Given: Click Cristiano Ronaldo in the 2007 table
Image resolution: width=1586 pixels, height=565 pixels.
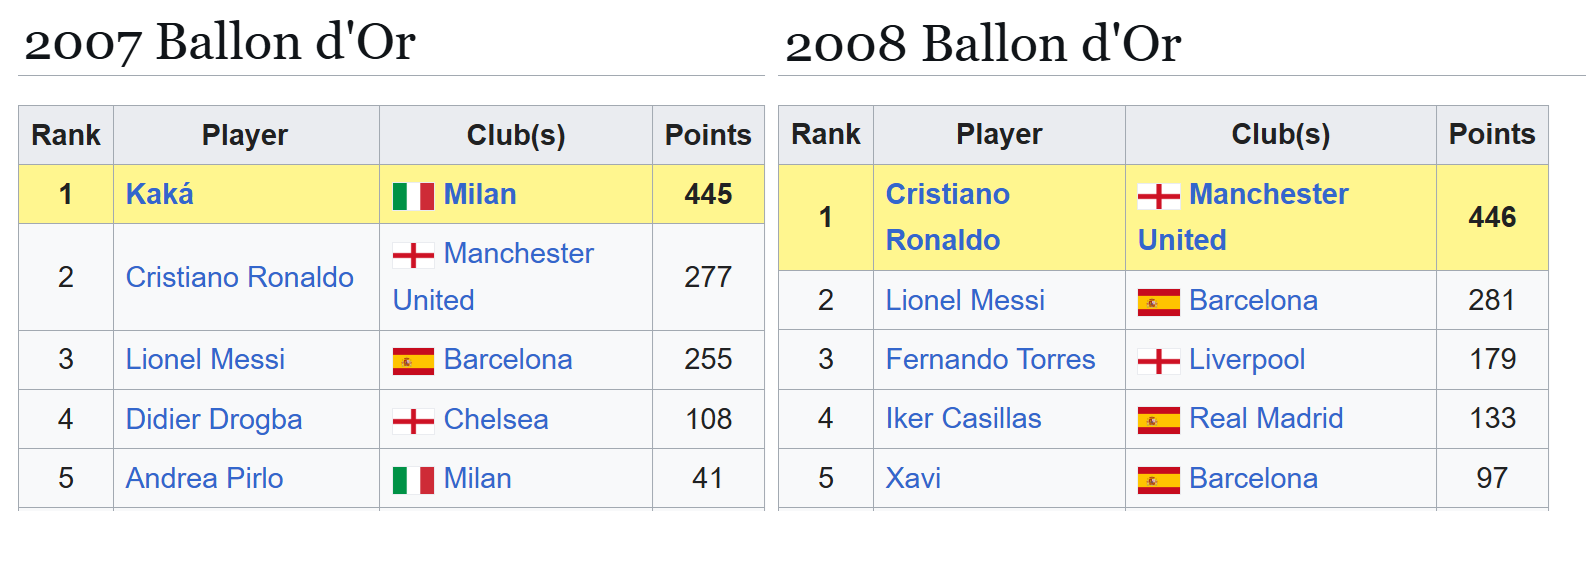Looking at the screenshot, I should coord(240,277).
